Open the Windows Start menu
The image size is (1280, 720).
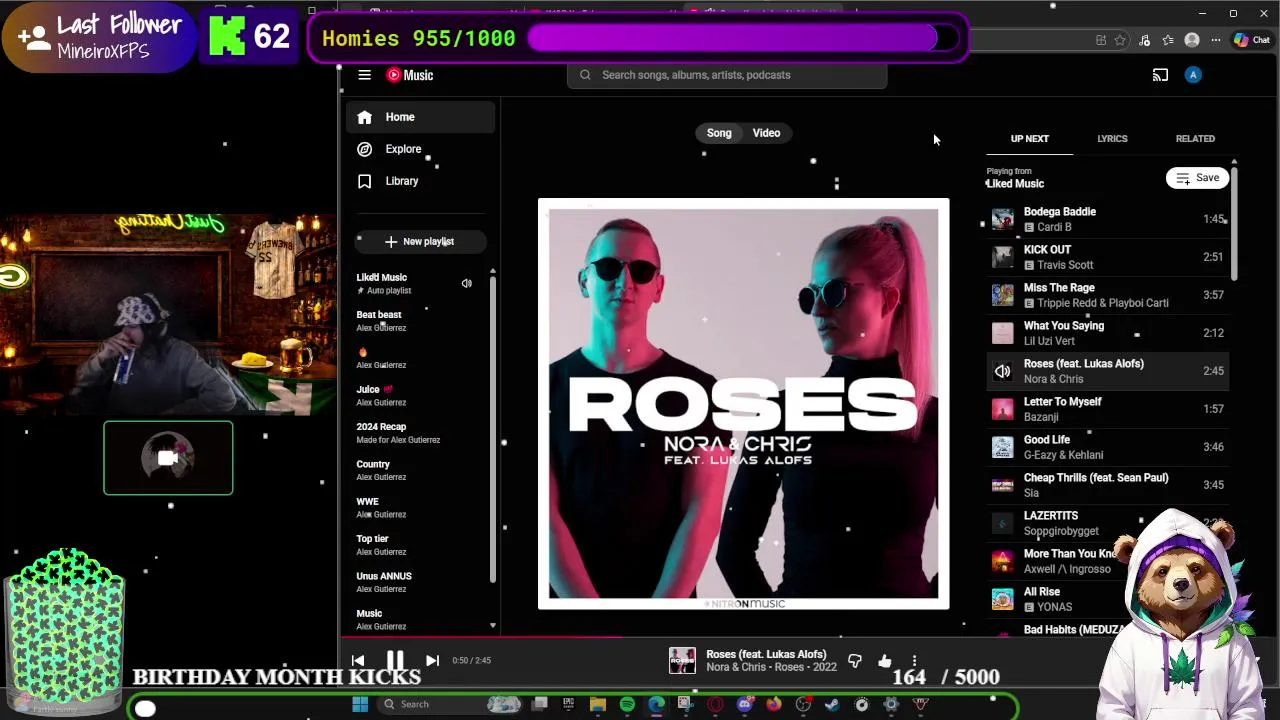pos(360,704)
